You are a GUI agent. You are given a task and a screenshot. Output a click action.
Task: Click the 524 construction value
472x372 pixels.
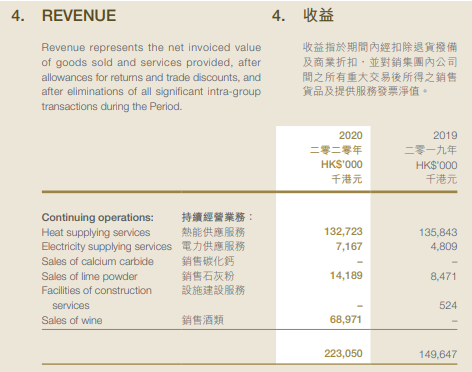(x=448, y=305)
